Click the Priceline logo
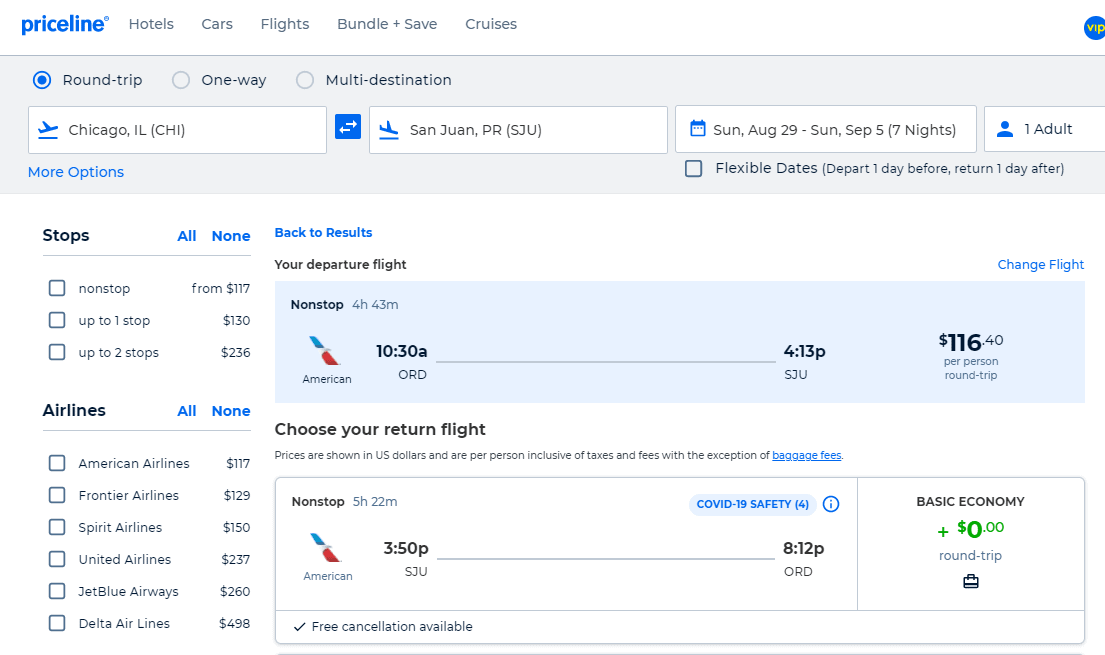The width and height of the screenshot is (1105, 655). pyautogui.click(x=64, y=23)
